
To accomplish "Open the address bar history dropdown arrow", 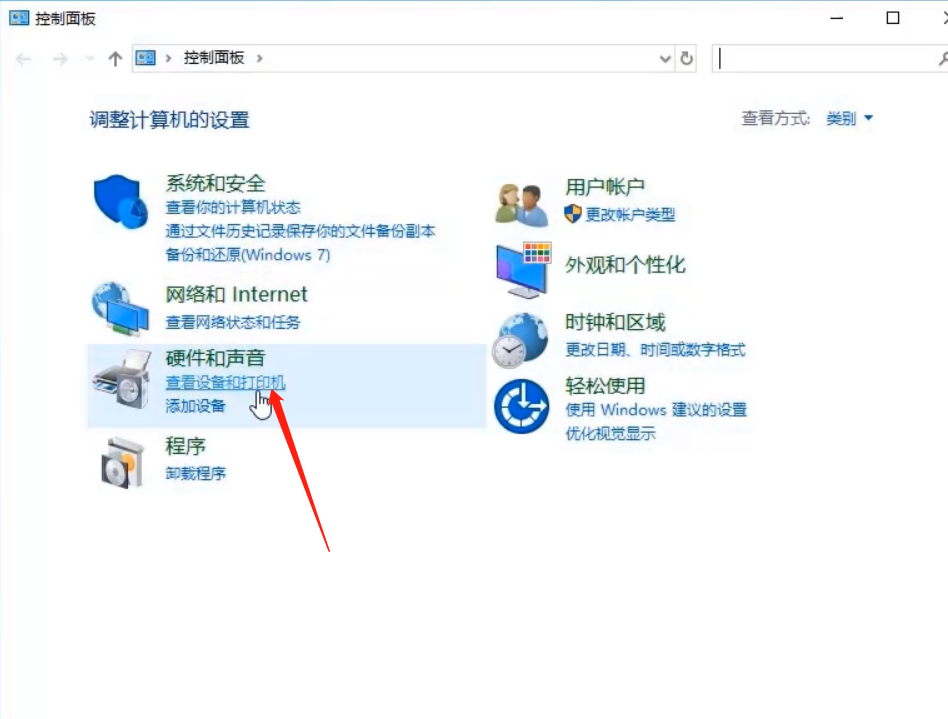I will (x=665, y=59).
